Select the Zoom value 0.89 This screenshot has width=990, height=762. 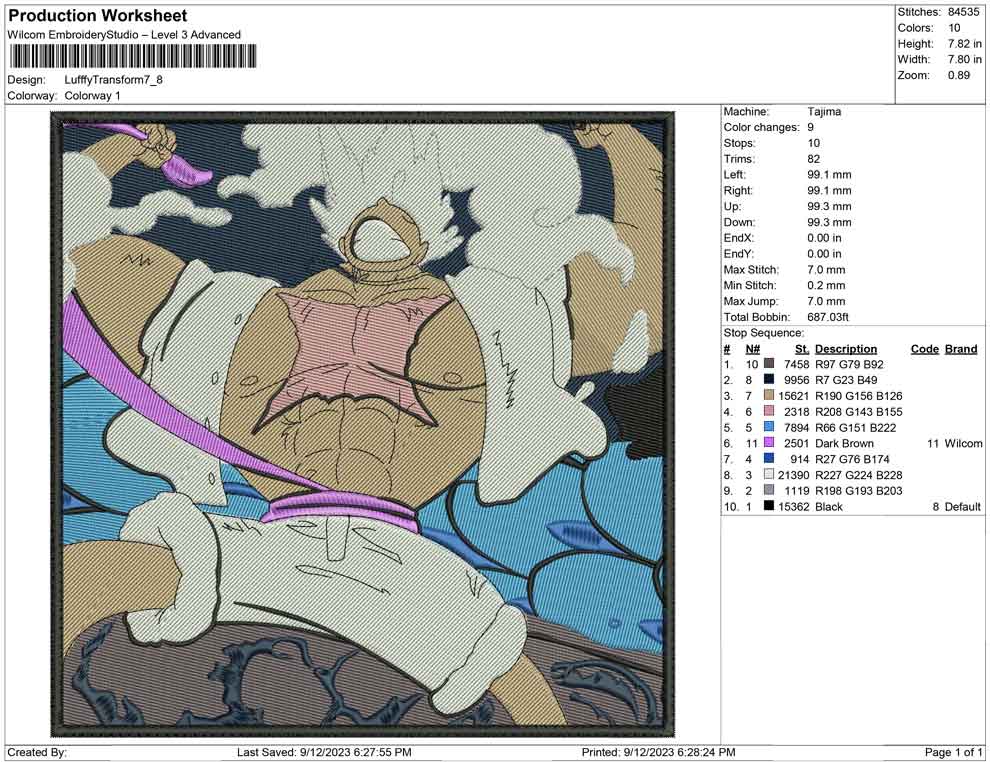(958, 75)
